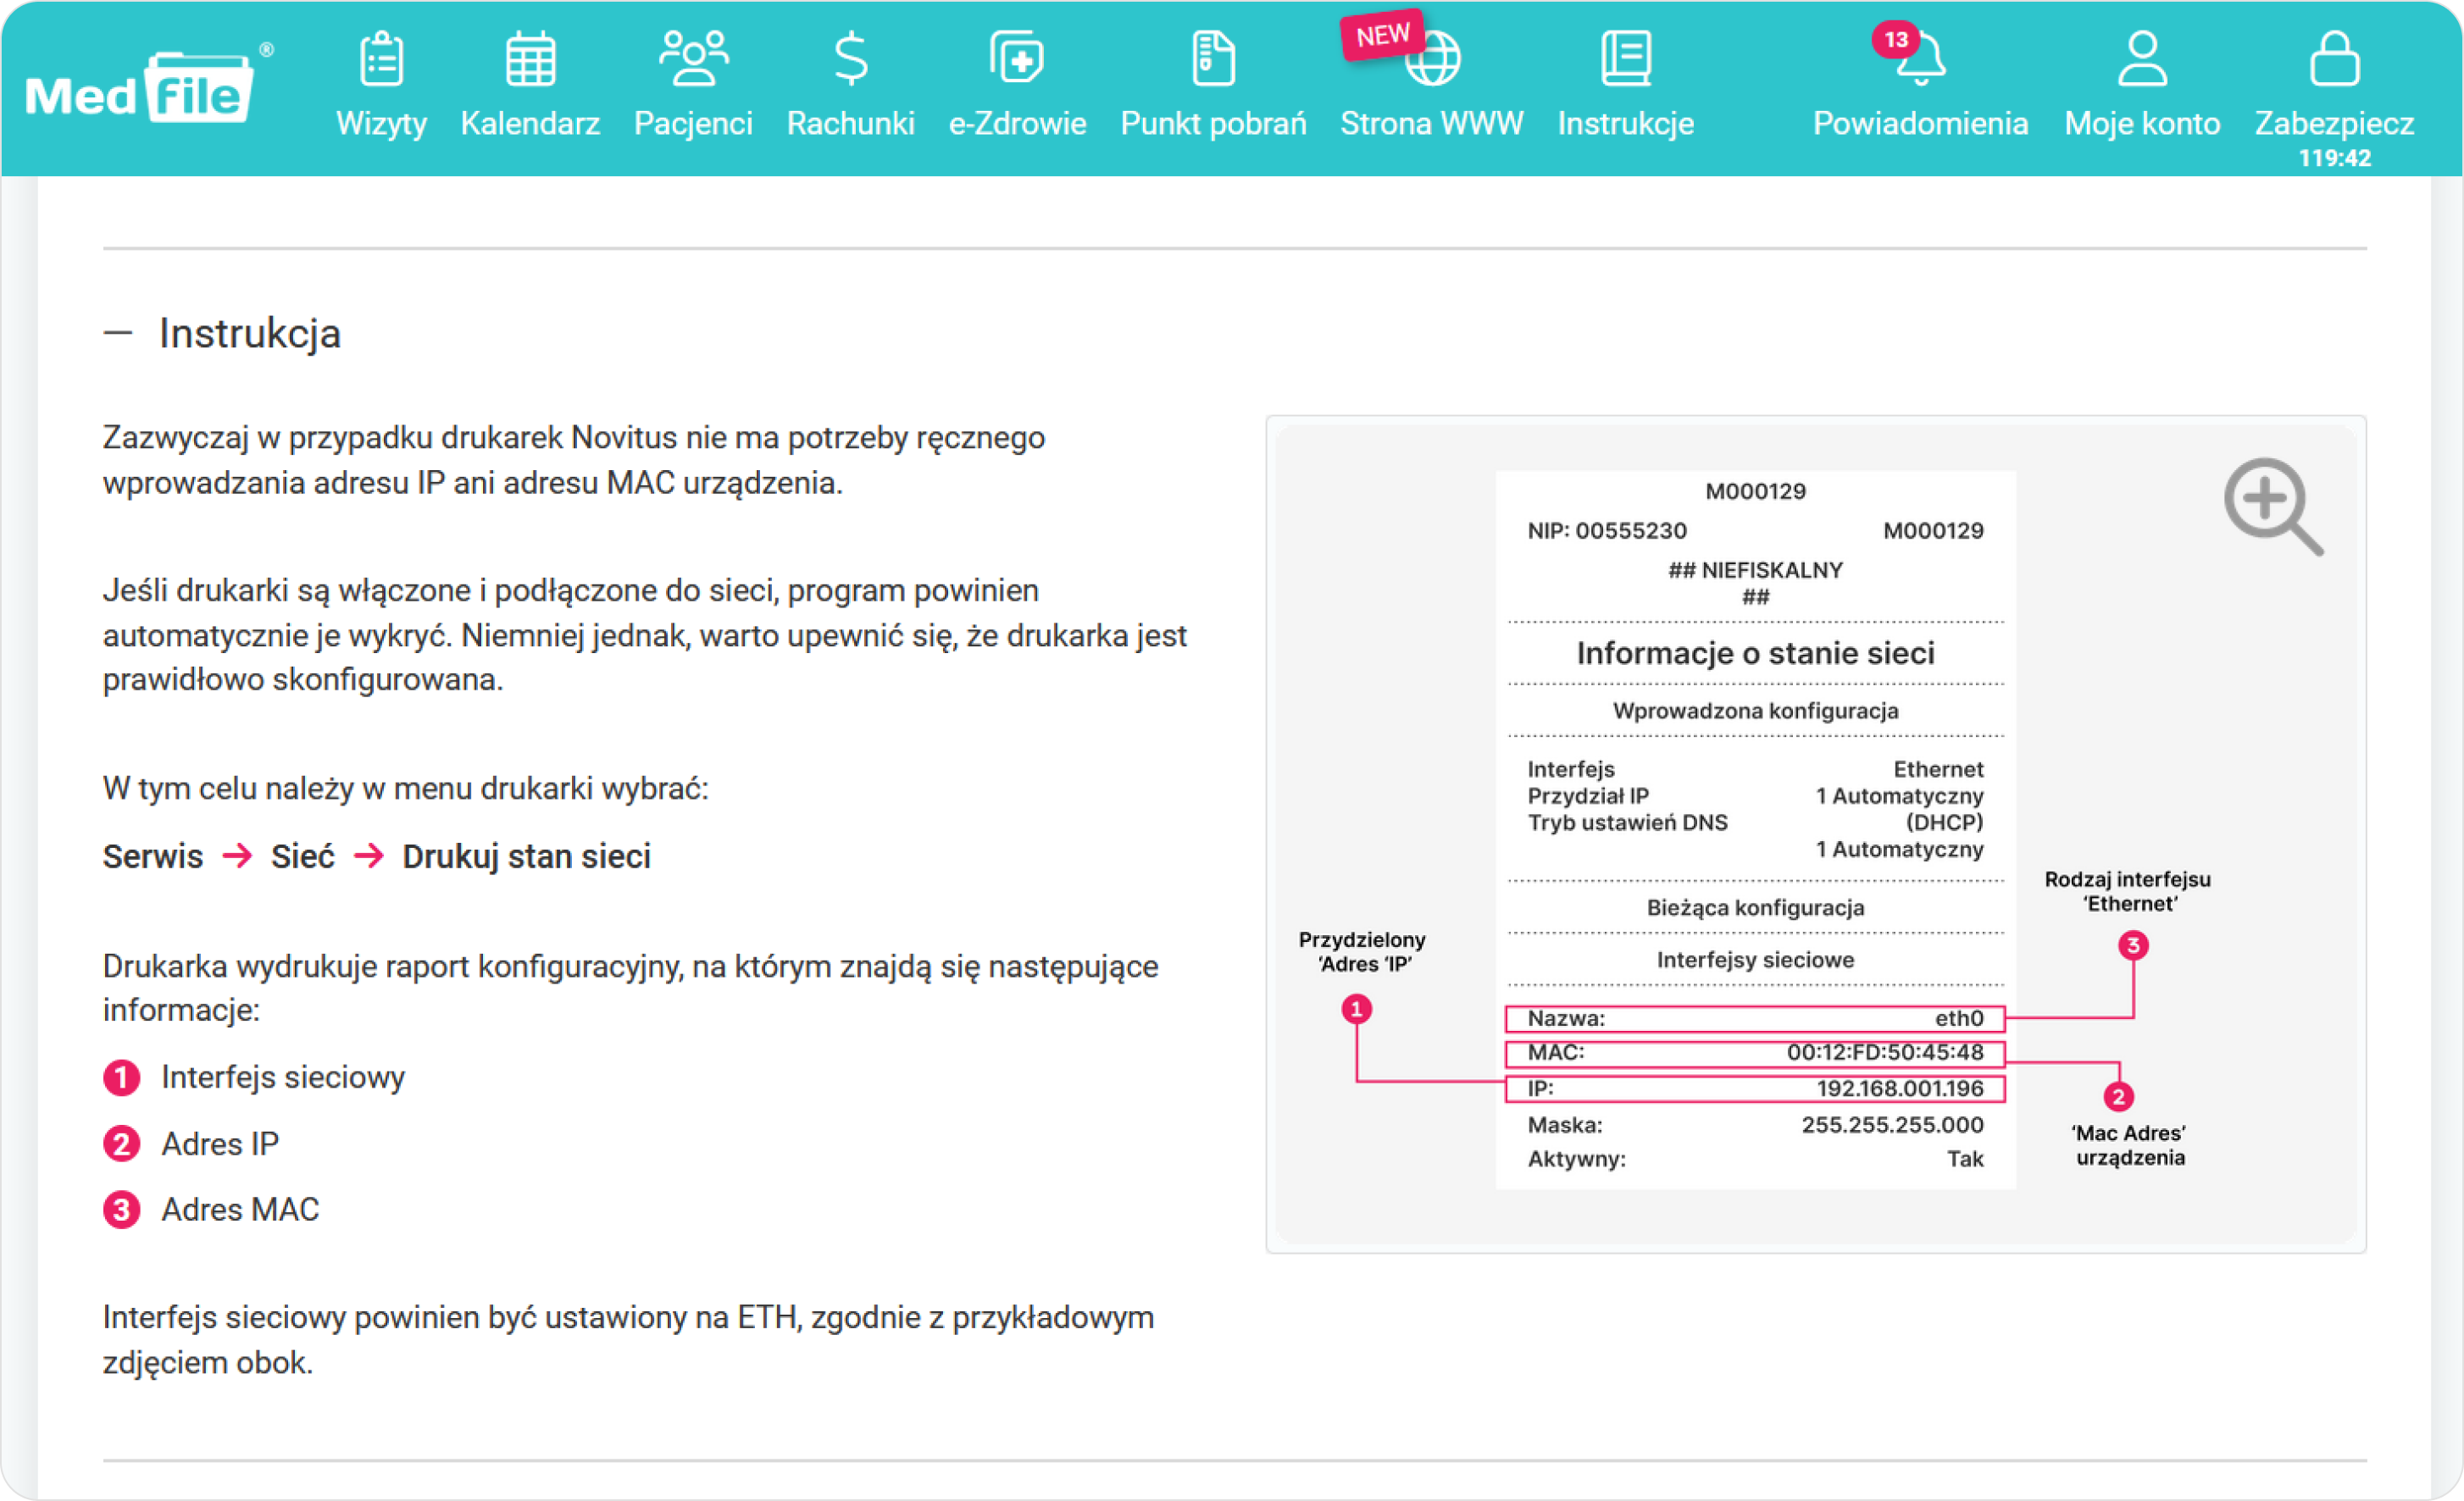Click the MAC value 00:12:FD:50:45:48
The width and height of the screenshot is (2464, 1501).
click(x=1885, y=1053)
